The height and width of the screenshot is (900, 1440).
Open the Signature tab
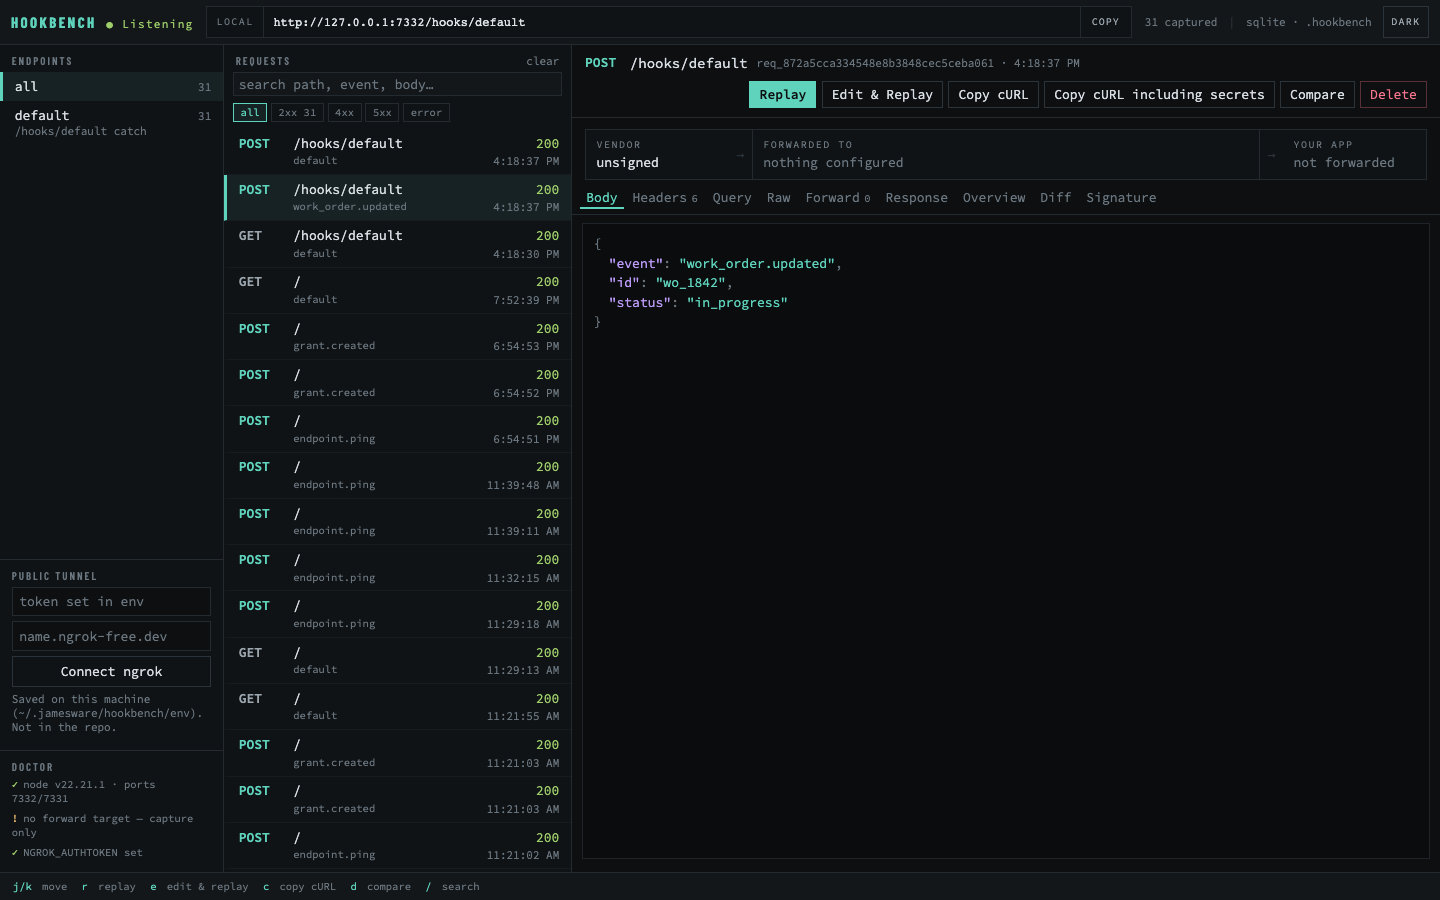coord(1121,198)
